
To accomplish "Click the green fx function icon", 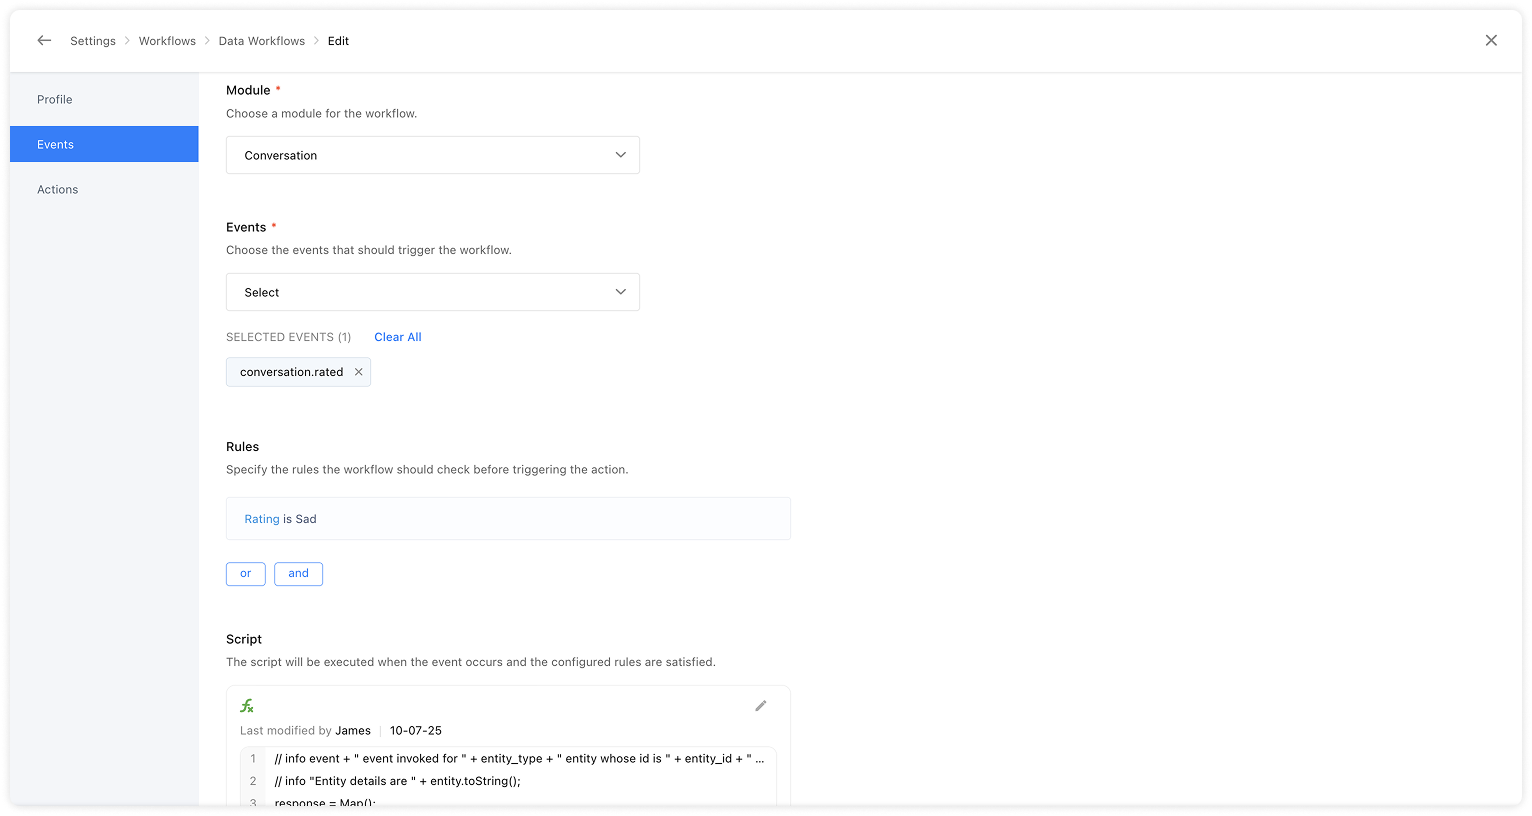I will tap(247, 705).
